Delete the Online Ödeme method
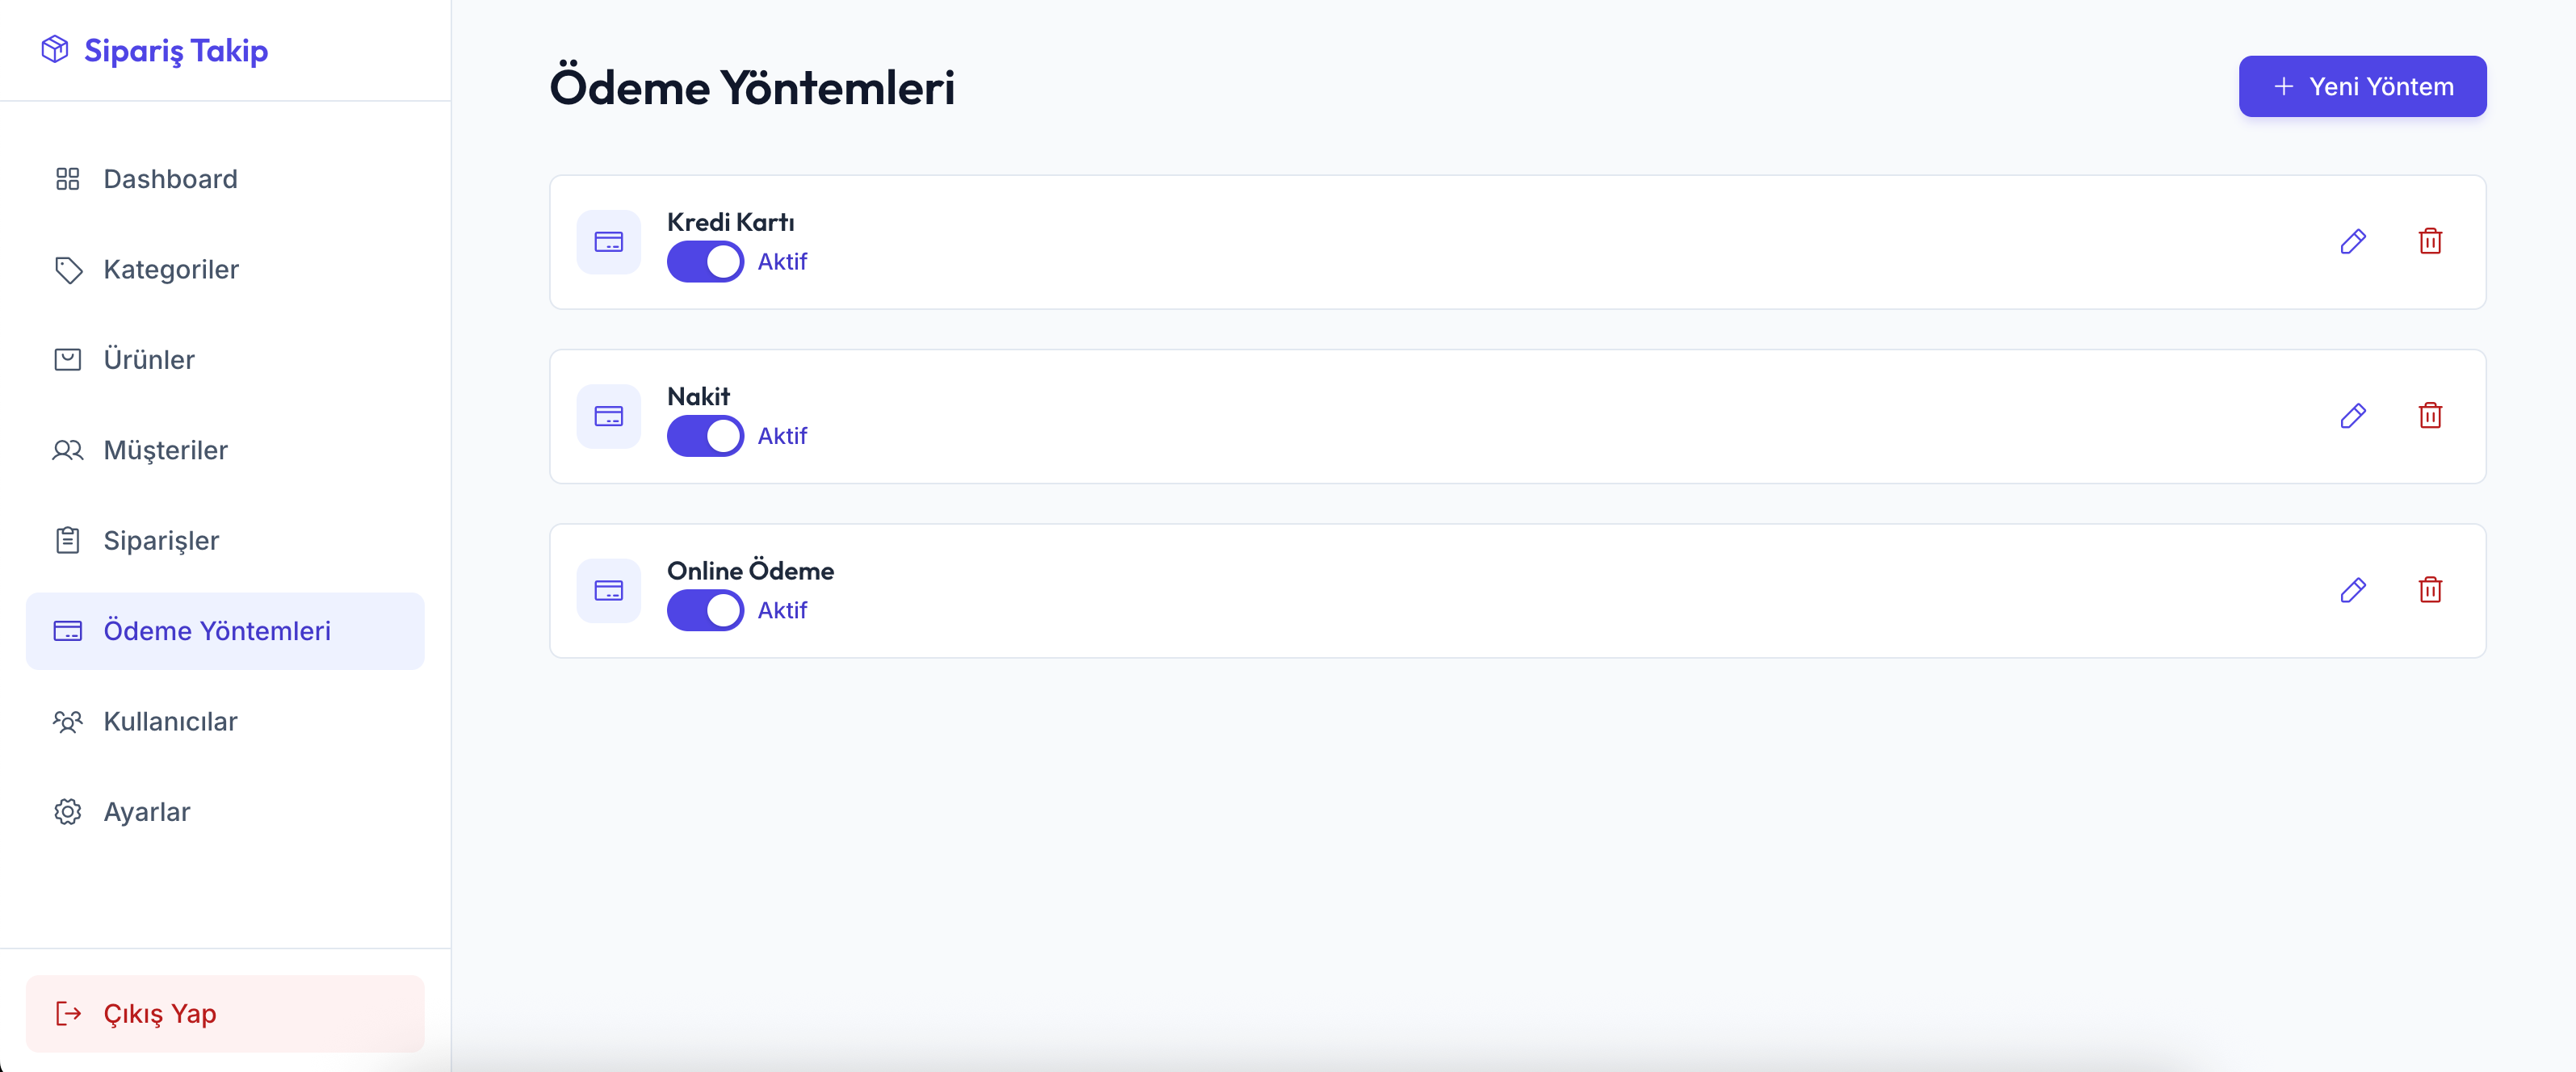 pyautogui.click(x=2430, y=590)
